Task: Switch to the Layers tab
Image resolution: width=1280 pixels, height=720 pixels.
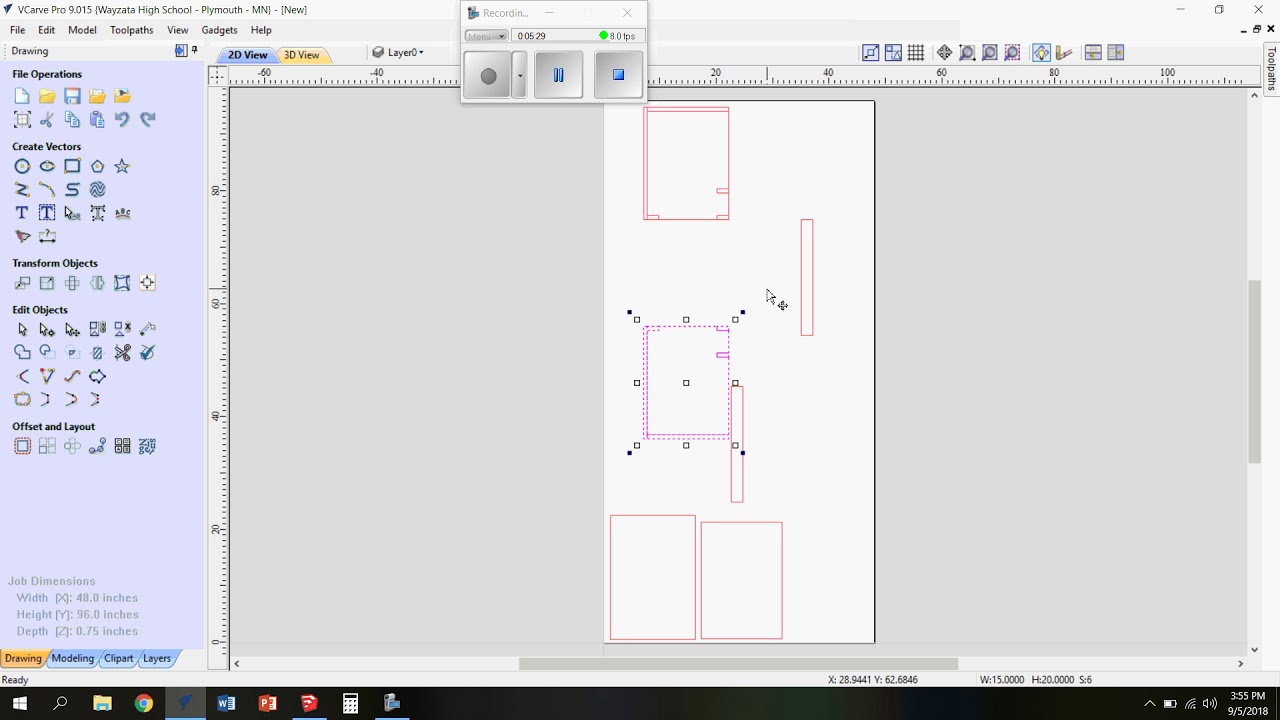Action: point(156,658)
